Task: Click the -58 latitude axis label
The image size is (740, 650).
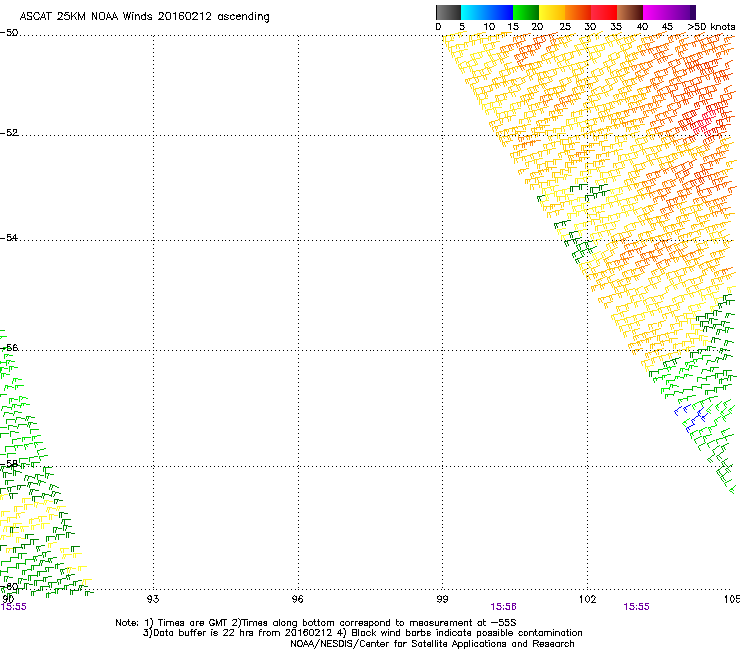Action: (9, 464)
